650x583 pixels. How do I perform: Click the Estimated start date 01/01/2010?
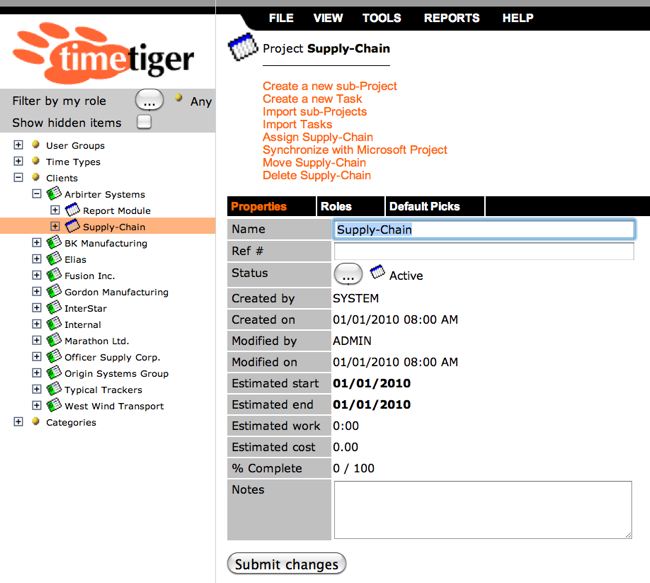pyautogui.click(x=372, y=383)
